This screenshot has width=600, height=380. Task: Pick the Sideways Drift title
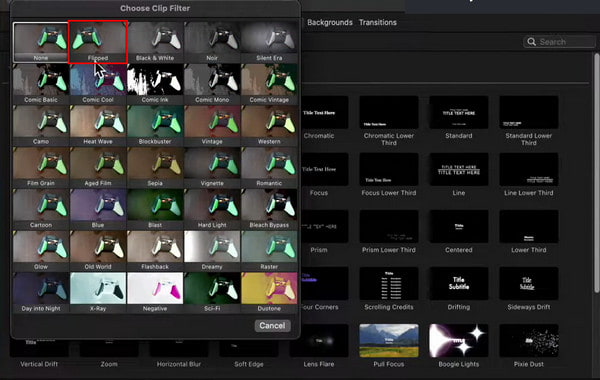[x=528, y=289]
